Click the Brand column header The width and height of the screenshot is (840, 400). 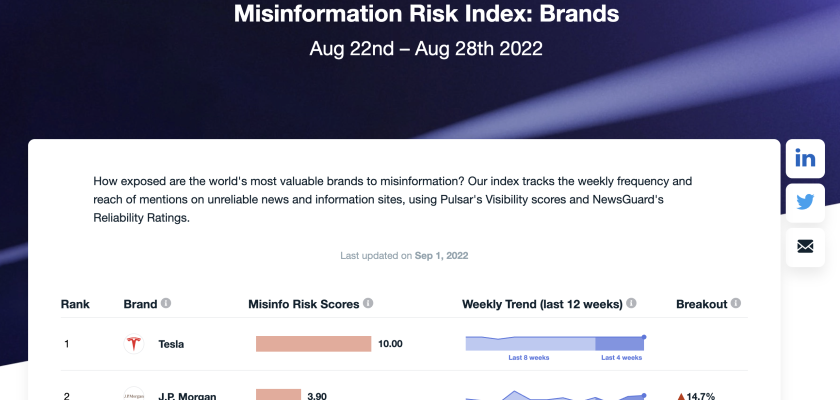point(140,303)
